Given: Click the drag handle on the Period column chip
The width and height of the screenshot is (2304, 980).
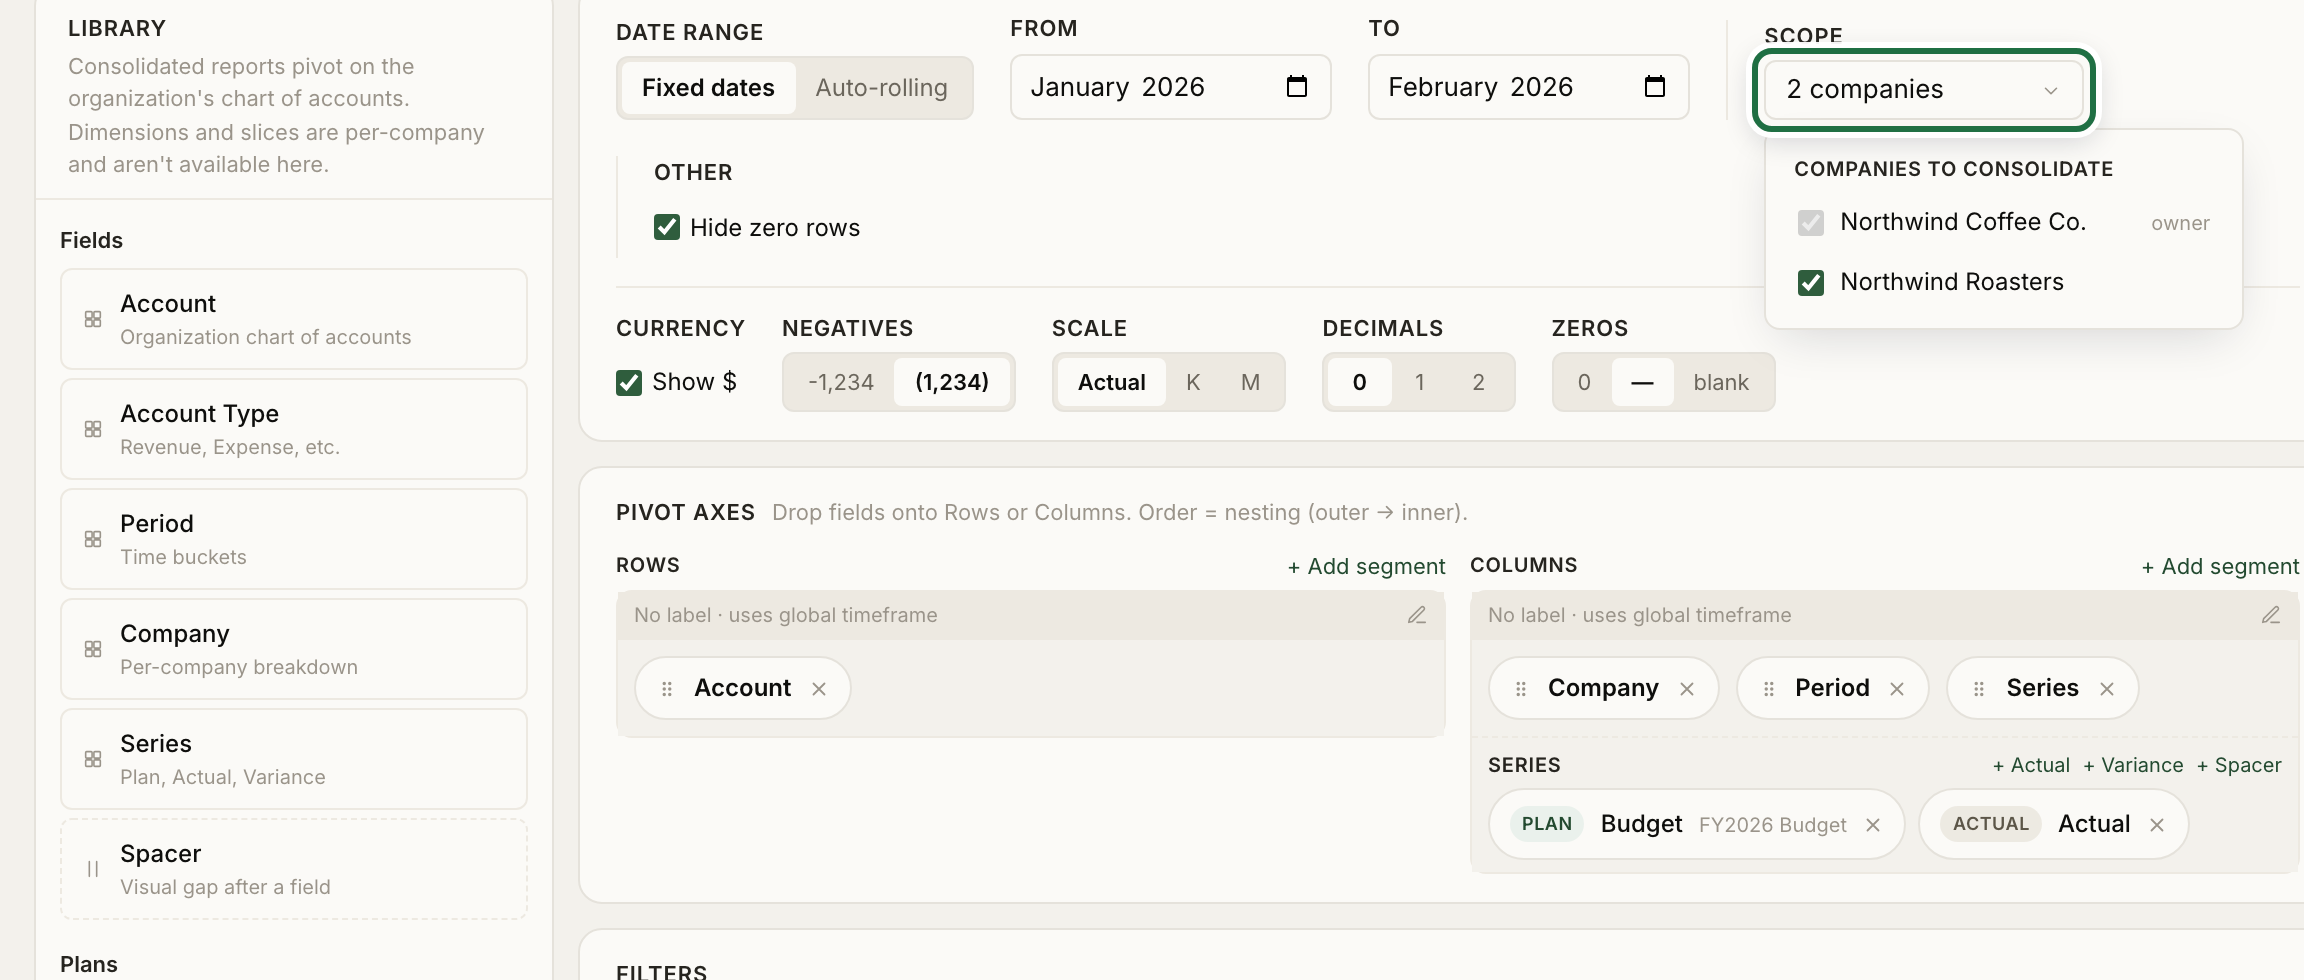Looking at the screenshot, I should coord(1769,689).
